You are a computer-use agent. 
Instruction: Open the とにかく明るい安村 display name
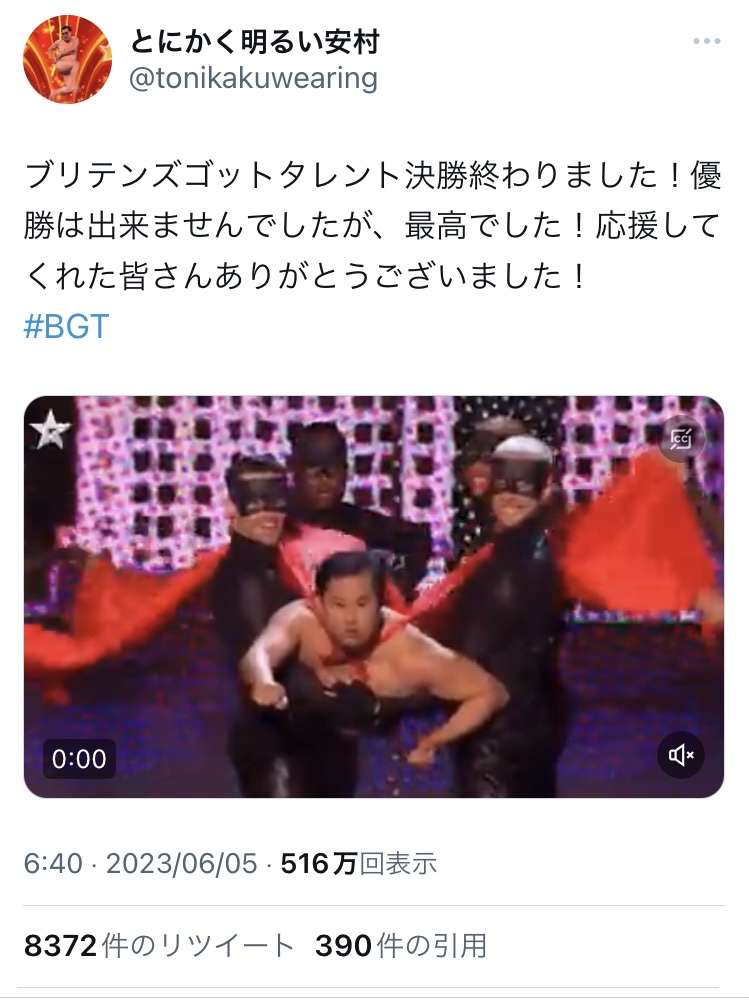[255, 42]
